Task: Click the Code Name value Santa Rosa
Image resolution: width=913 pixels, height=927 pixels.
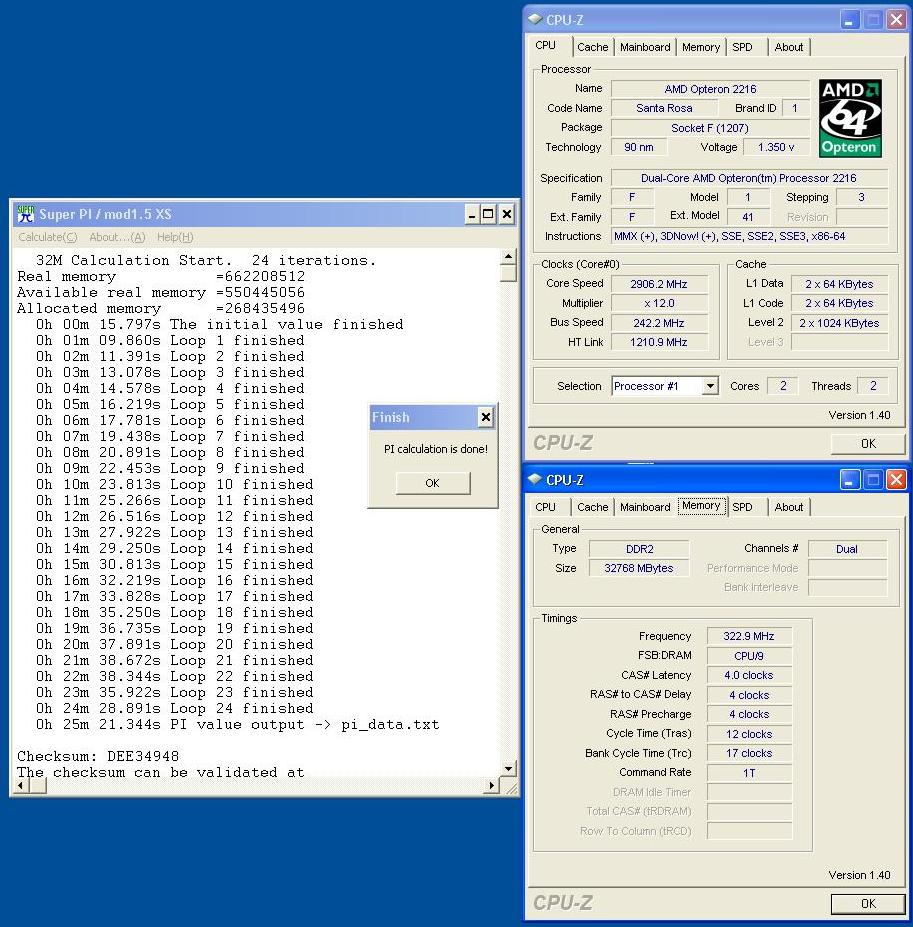Action: pos(664,108)
